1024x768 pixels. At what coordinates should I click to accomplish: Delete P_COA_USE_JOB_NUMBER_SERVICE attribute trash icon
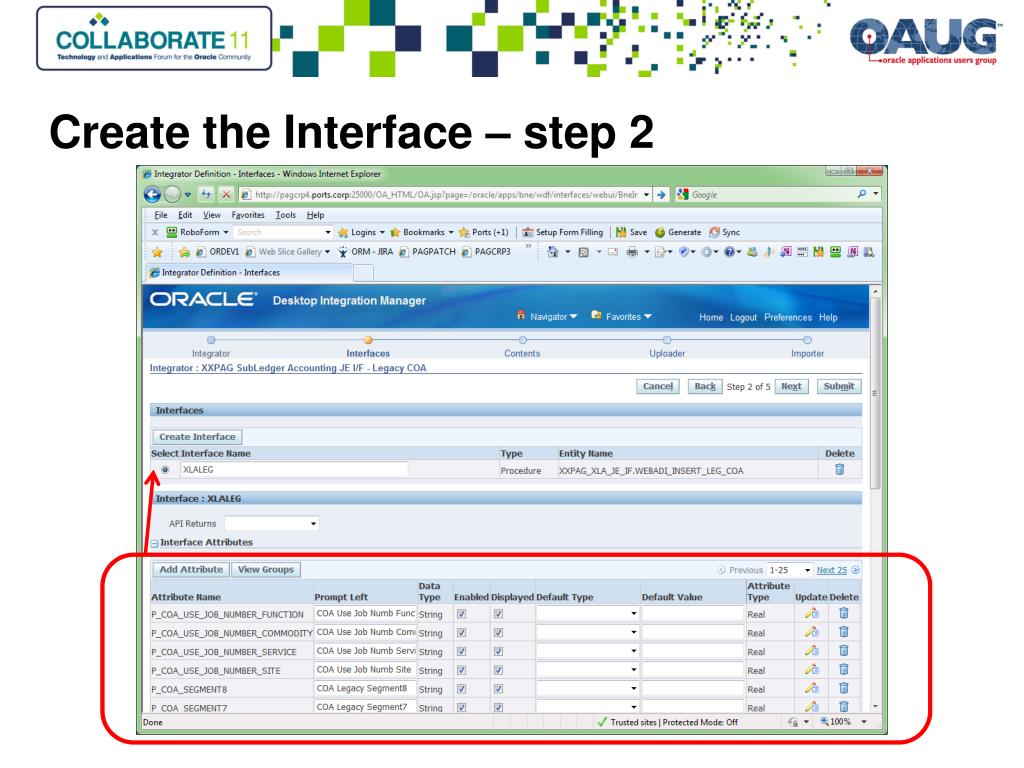point(844,650)
